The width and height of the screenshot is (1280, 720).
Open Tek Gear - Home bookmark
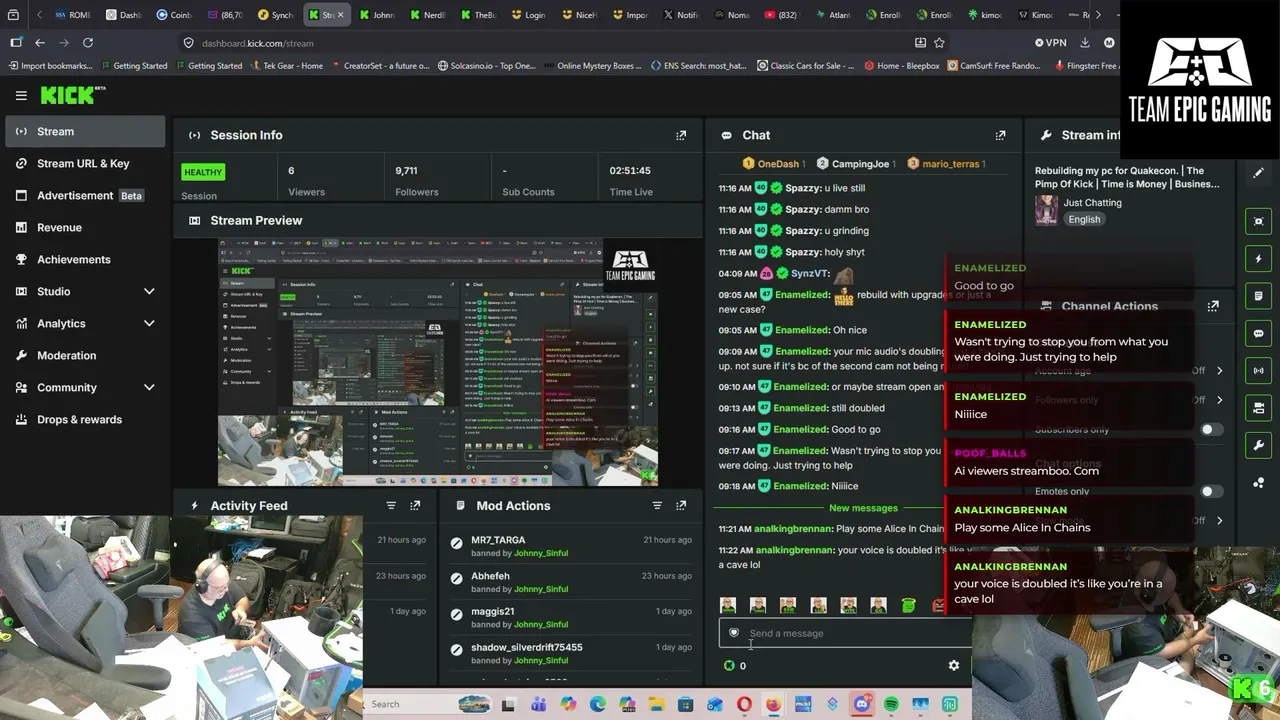point(286,66)
